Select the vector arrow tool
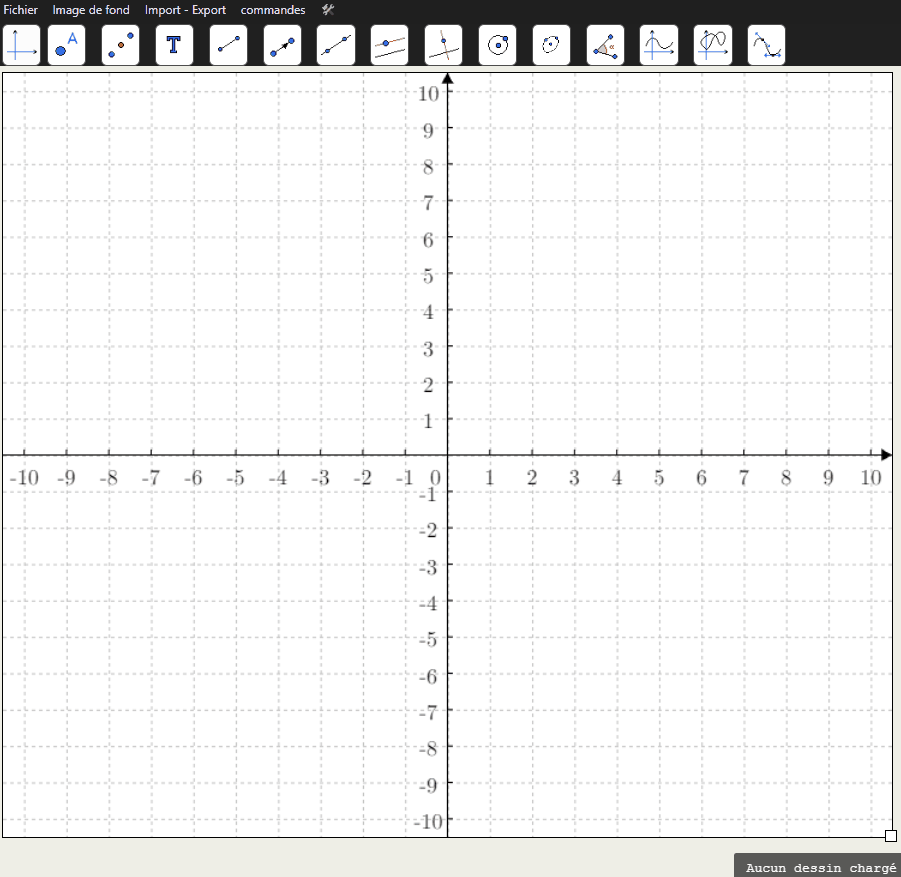Viewport: 901px width, 877px height. click(x=282, y=45)
